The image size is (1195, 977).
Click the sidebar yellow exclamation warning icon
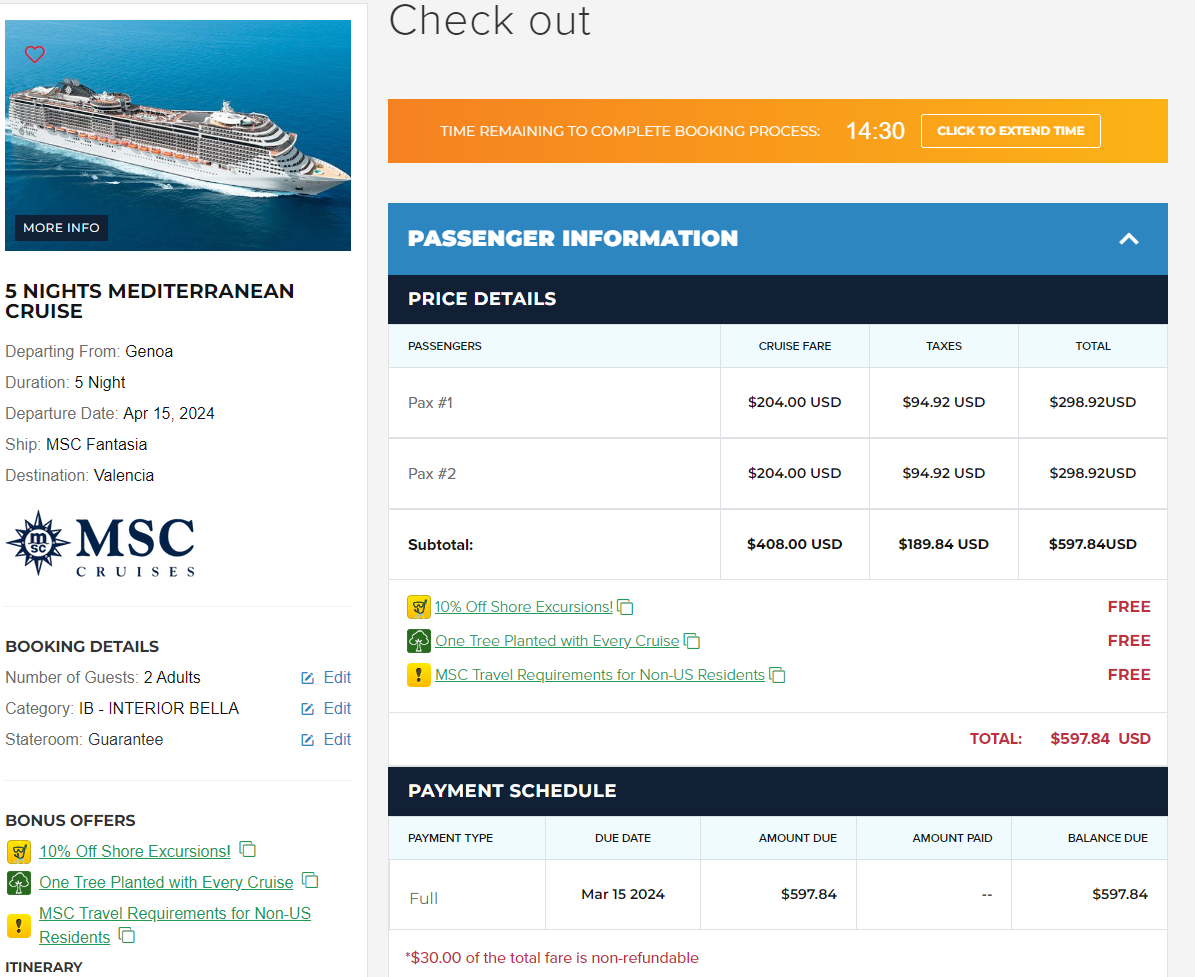tap(18, 925)
